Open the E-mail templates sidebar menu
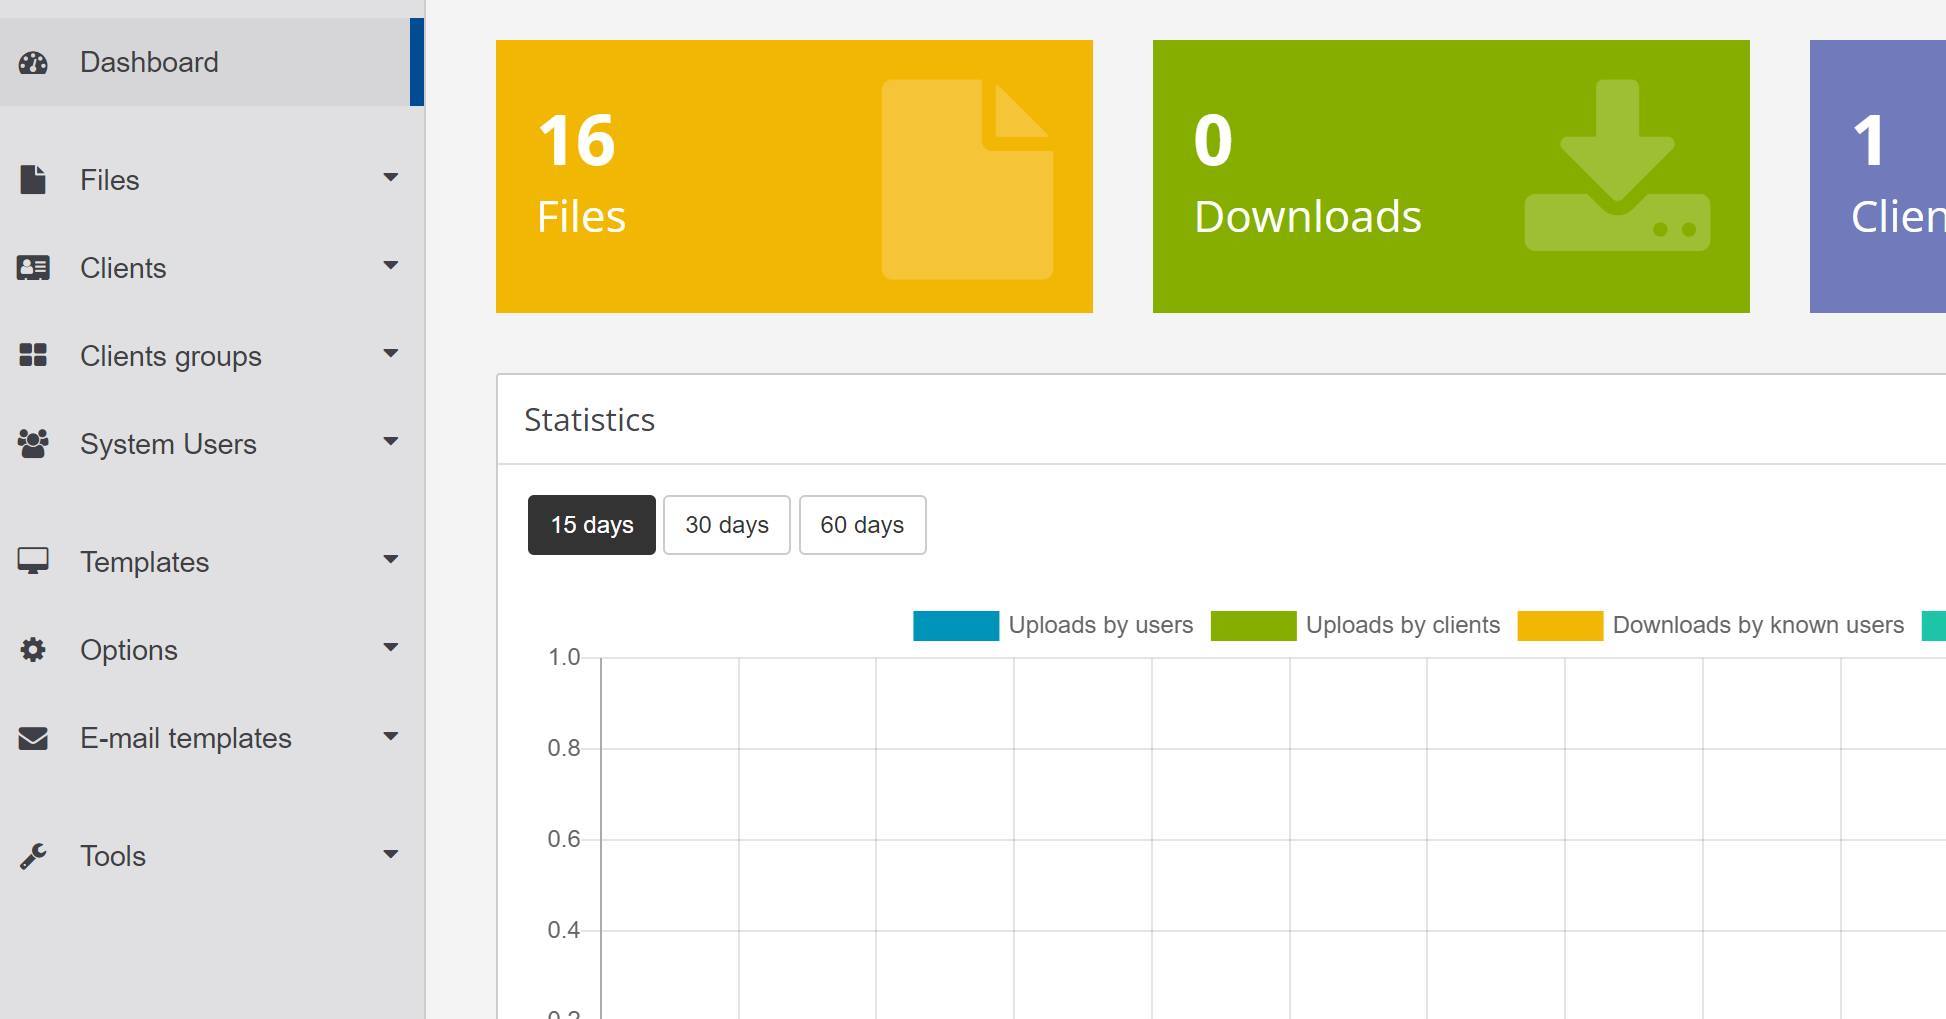The image size is (1946, 1019). click(212, 738)
